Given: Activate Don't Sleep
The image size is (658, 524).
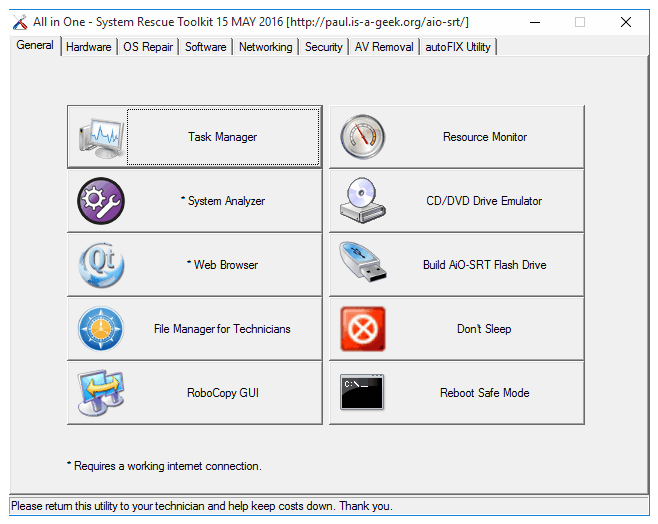Looking at the screenshot, I should [457, 329].
